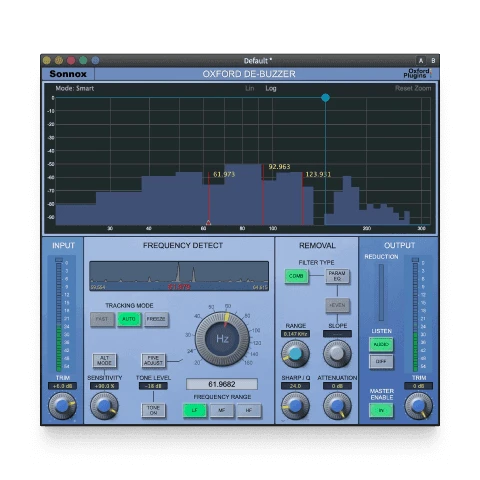Image resolution: width=480 pixels, height=480 pixels.
Task: Click the Output Trim knob
Action: point(418,406)
